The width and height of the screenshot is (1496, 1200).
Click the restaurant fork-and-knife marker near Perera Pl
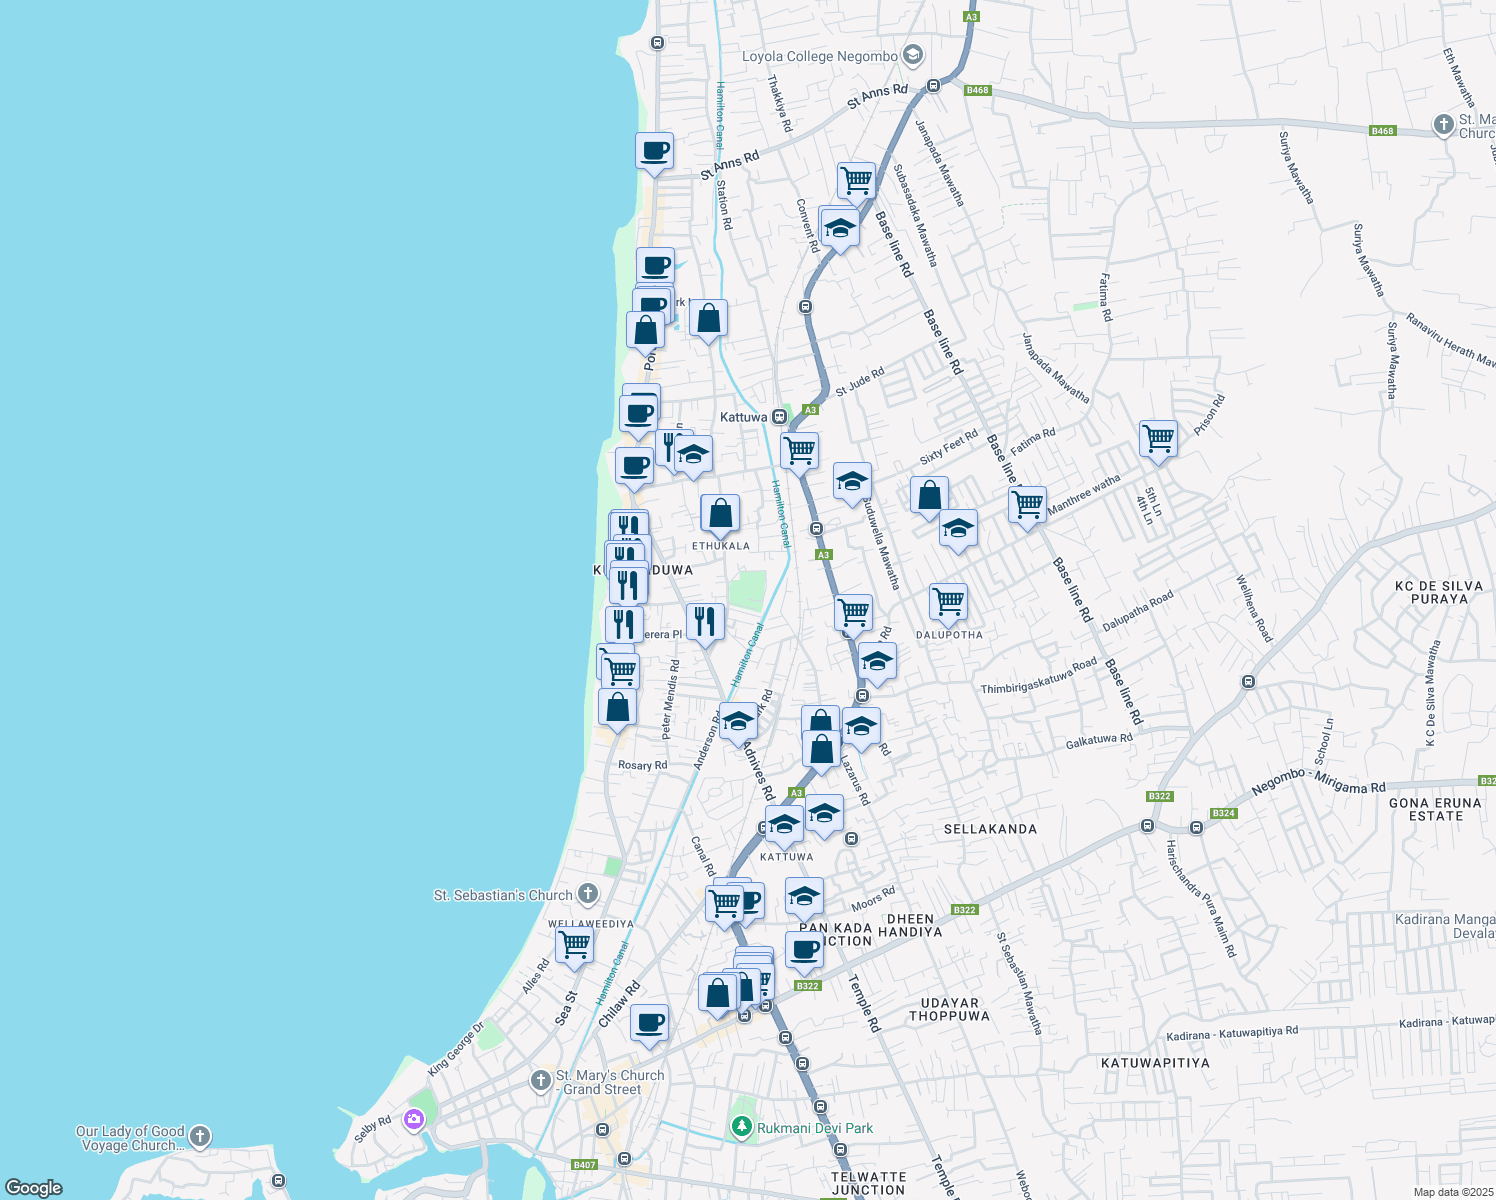coord(625,622)
